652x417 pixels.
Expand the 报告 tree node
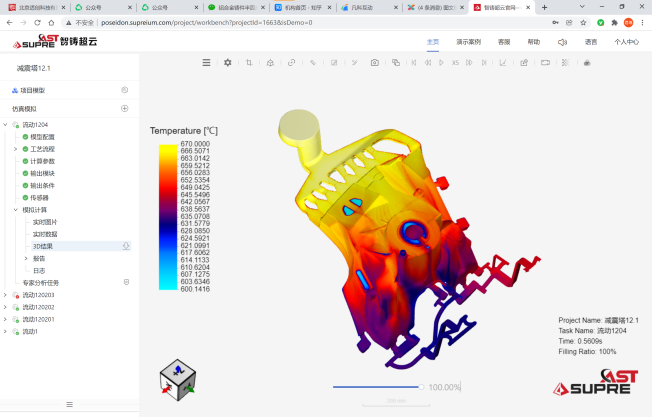pyautogui.click(x=26, y=258)
